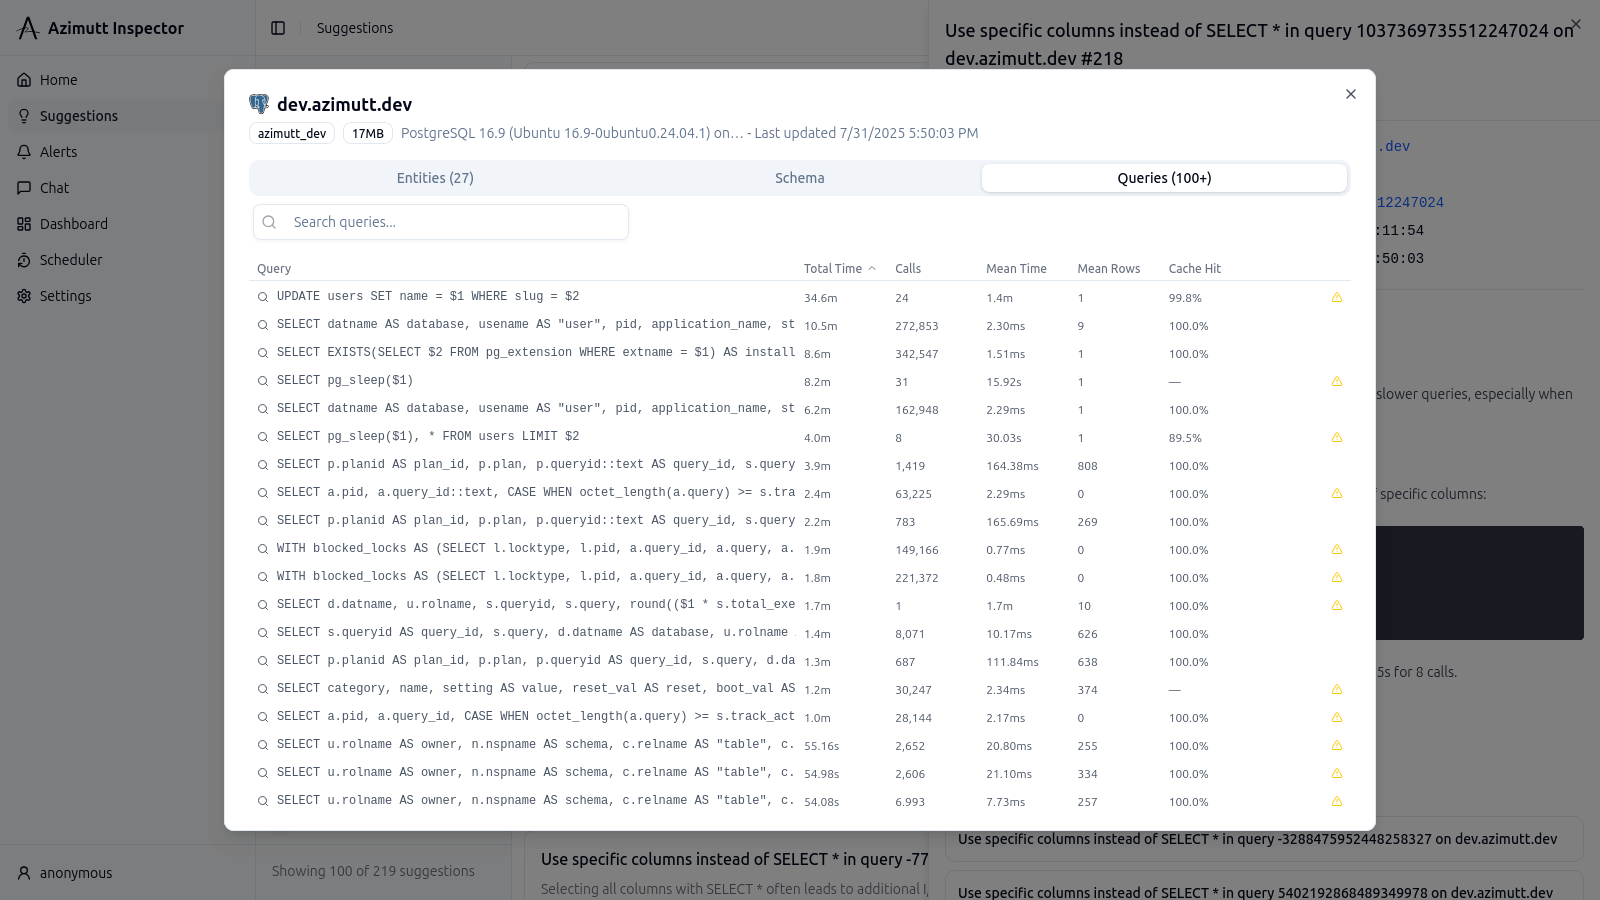Switch to the Schema tab
This screenshot has height=900, width=1600.
click(799, 178)
